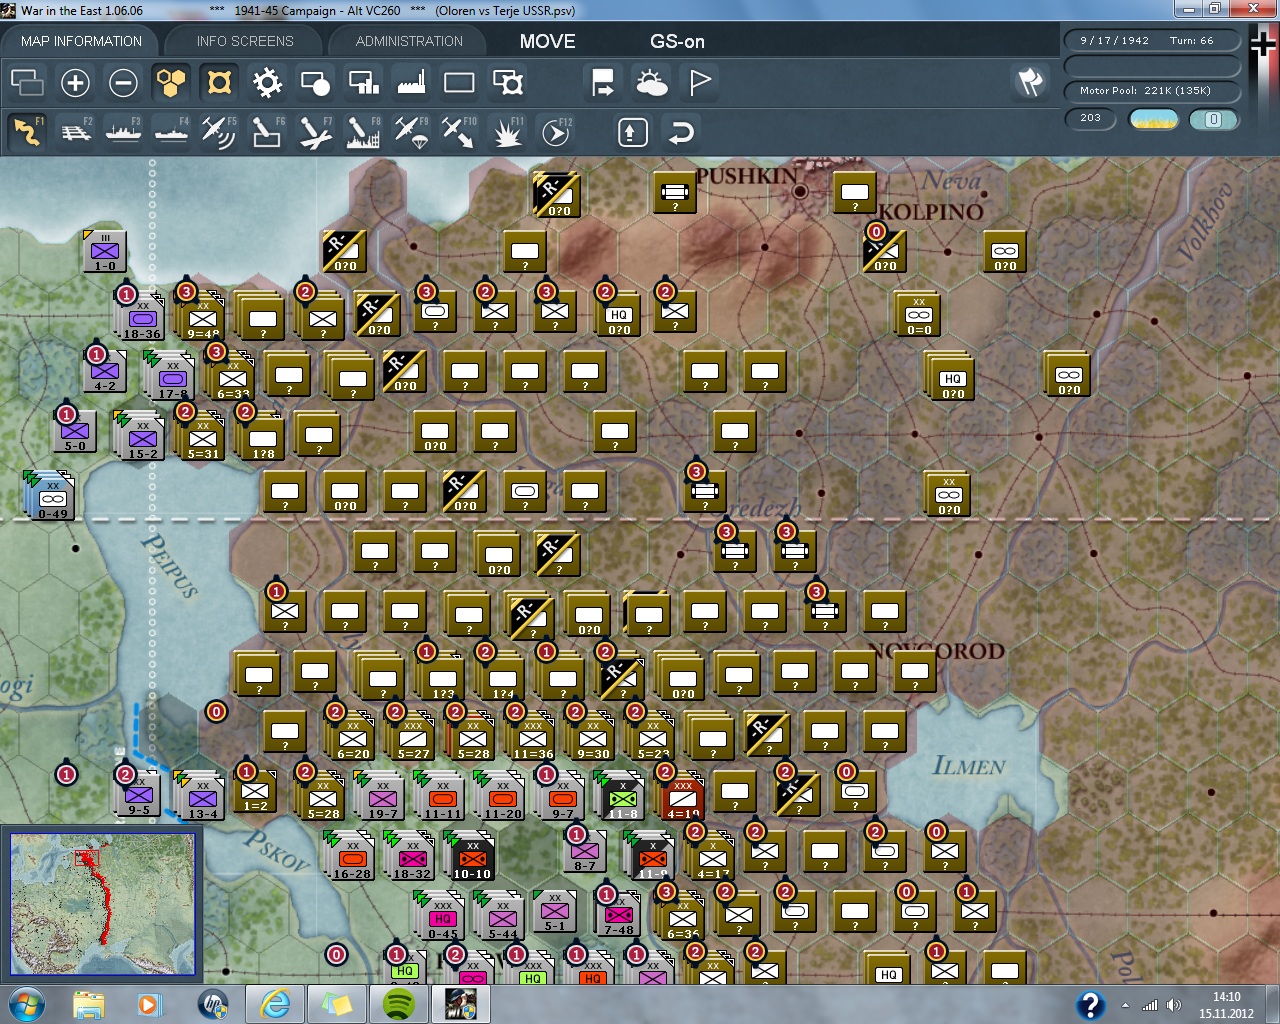Image resolution: width=1280 pixels, height=1024 pixels.
Task: Click the yellow-and-blue pill indicator
Action: coord(1153,119)
